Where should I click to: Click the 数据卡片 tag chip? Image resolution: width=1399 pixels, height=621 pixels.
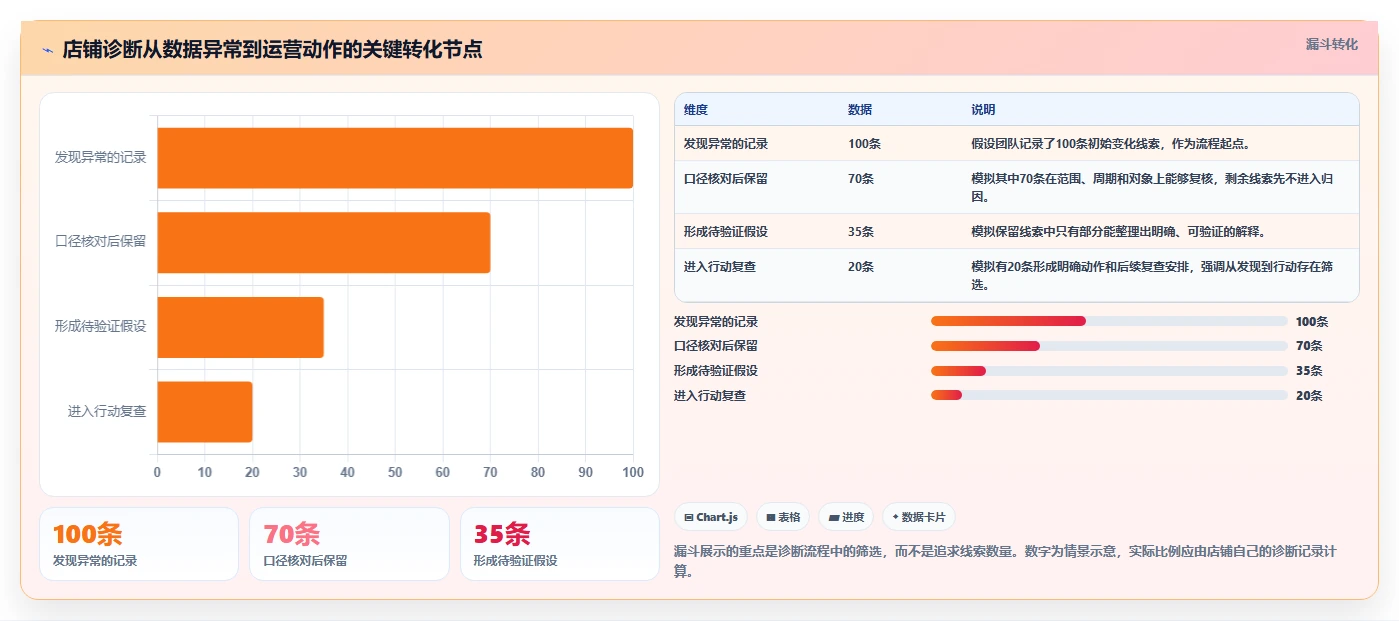[x=918, y=517]
